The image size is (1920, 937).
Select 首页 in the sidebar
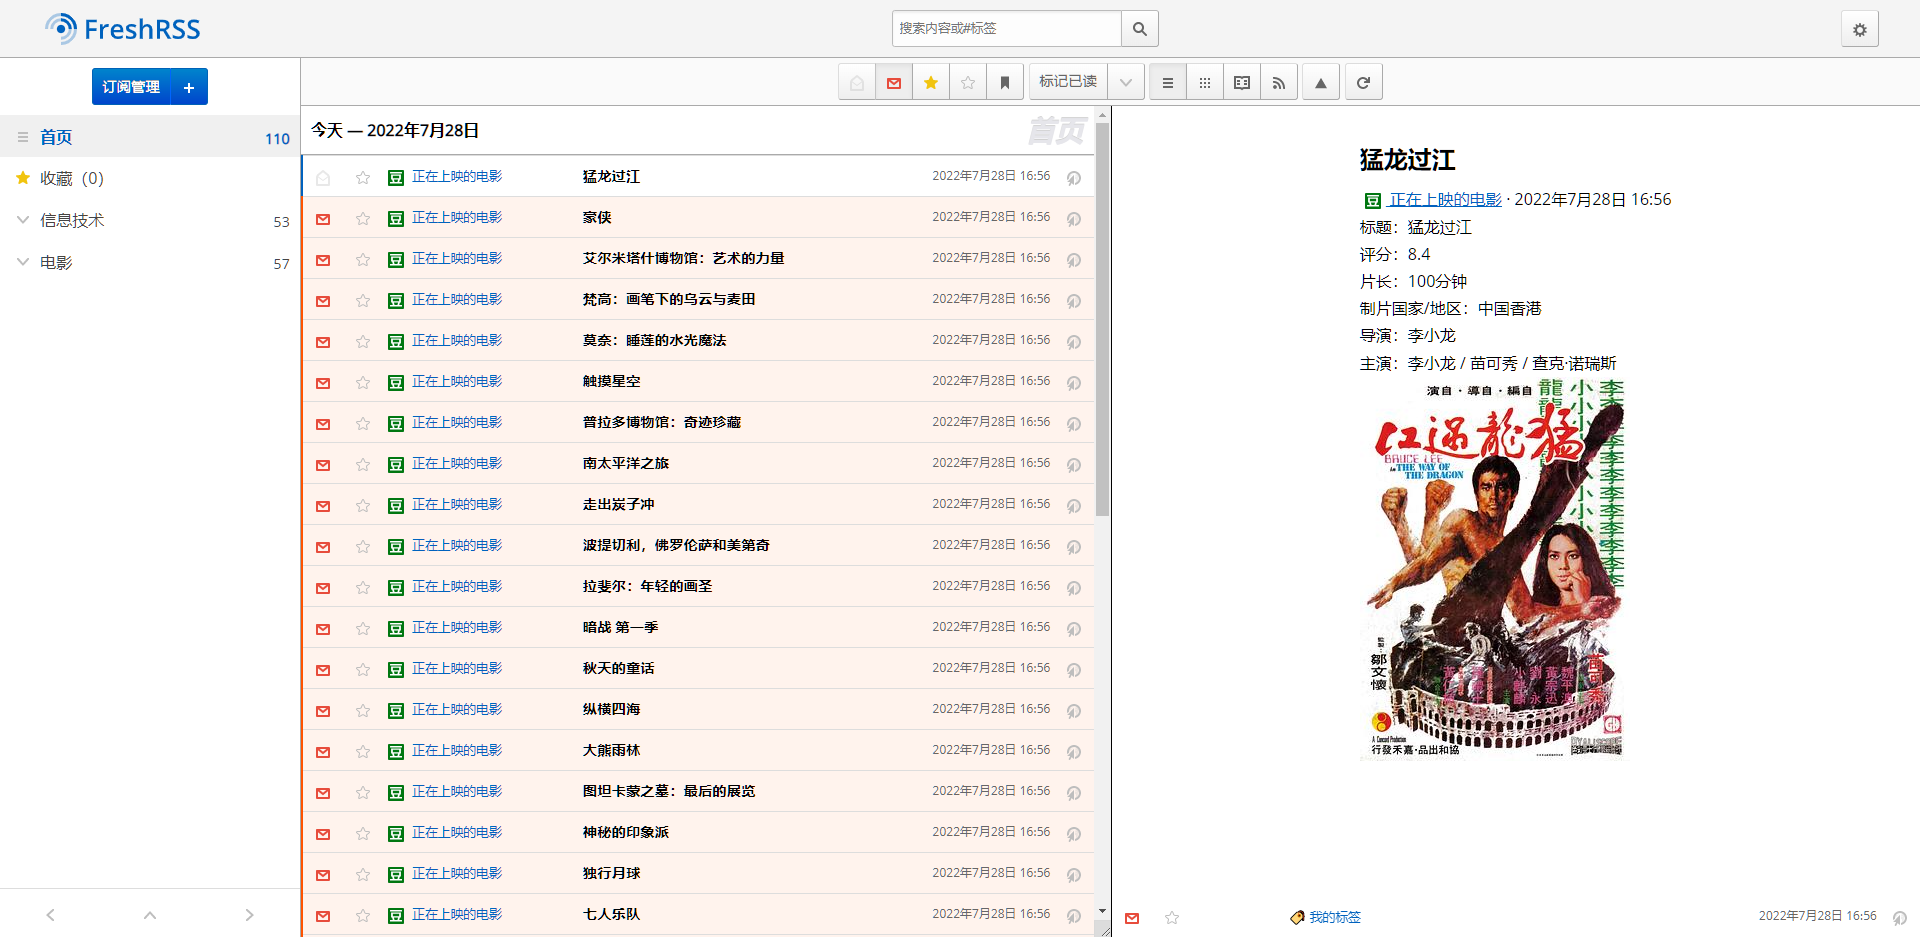tap(150, 137)
